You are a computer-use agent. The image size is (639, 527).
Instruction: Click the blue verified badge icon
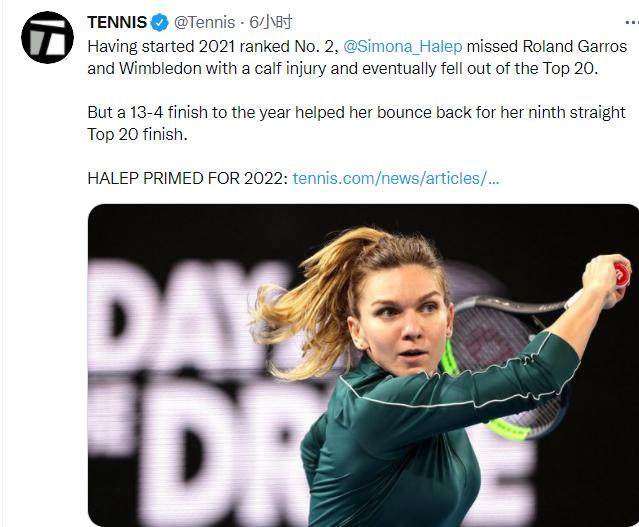click(158, 22)
